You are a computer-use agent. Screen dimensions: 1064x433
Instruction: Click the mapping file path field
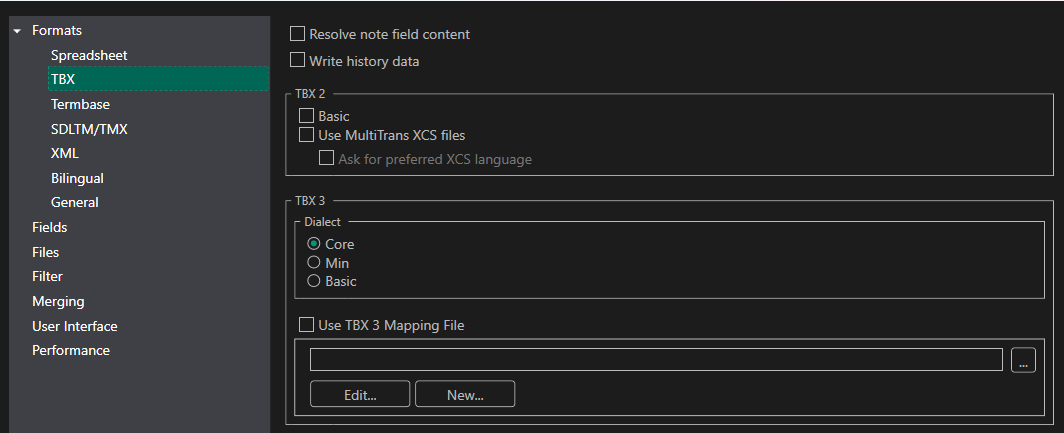click(x=656, y=360)
